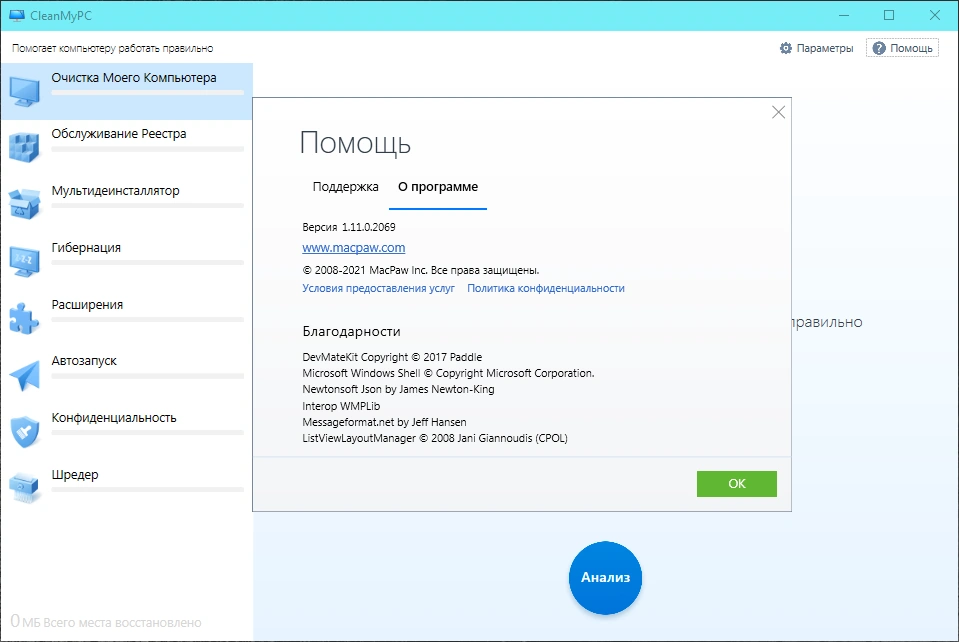The image size is (959, 642).
Task: Open the www.macpaw.com link
Action: tap(354, 247)
